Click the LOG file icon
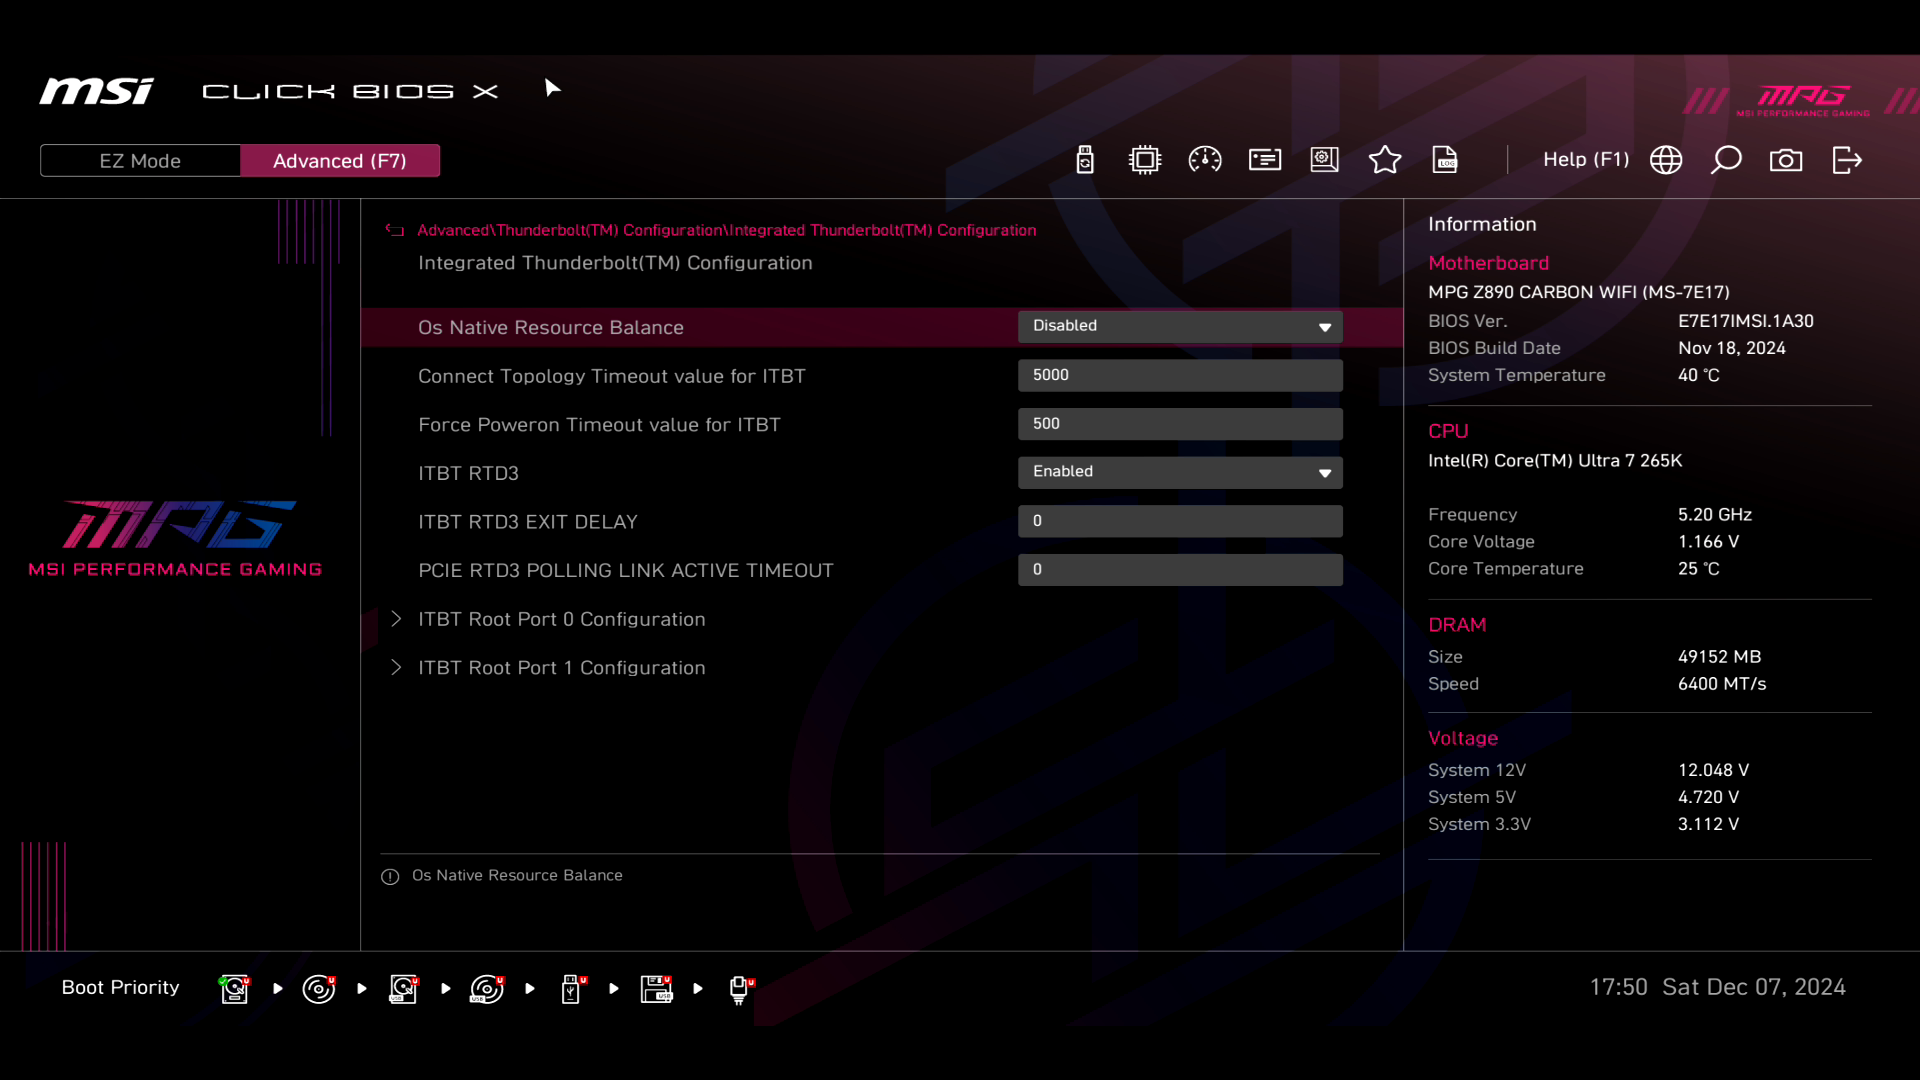Screen dimensions: 1920x1080 click(1445, 160)
